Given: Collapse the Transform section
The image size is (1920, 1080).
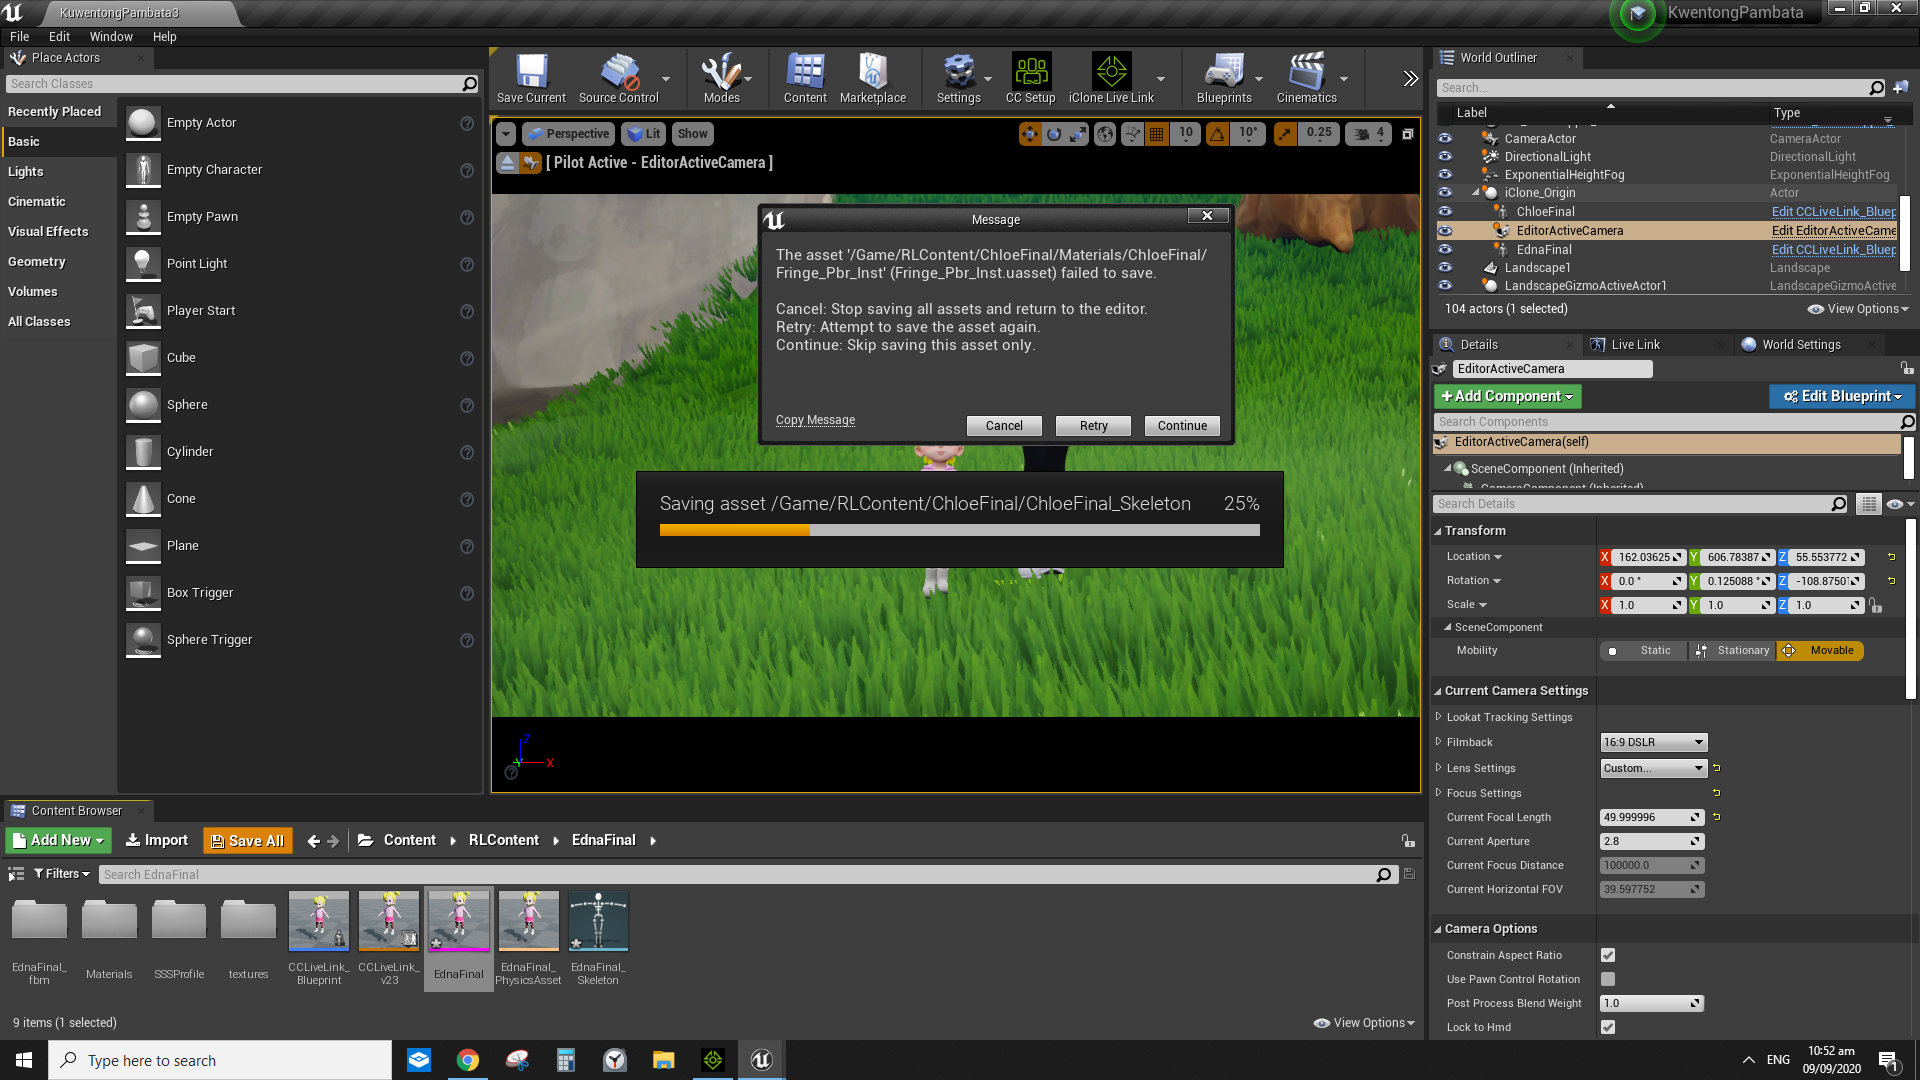Looking at the screenshot, I should [1438, 531].
